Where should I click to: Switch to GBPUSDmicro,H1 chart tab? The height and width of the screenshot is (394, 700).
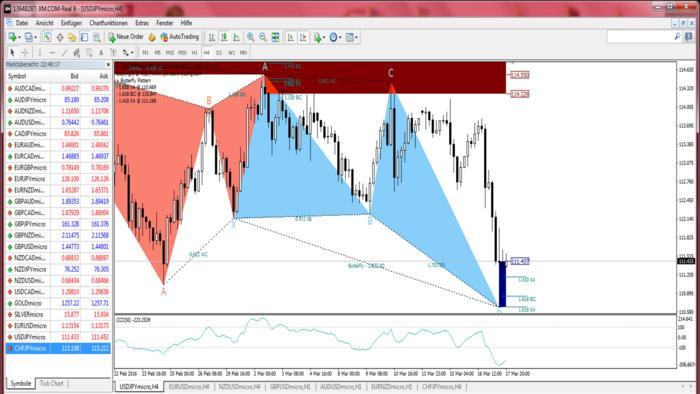click(290, 386)
